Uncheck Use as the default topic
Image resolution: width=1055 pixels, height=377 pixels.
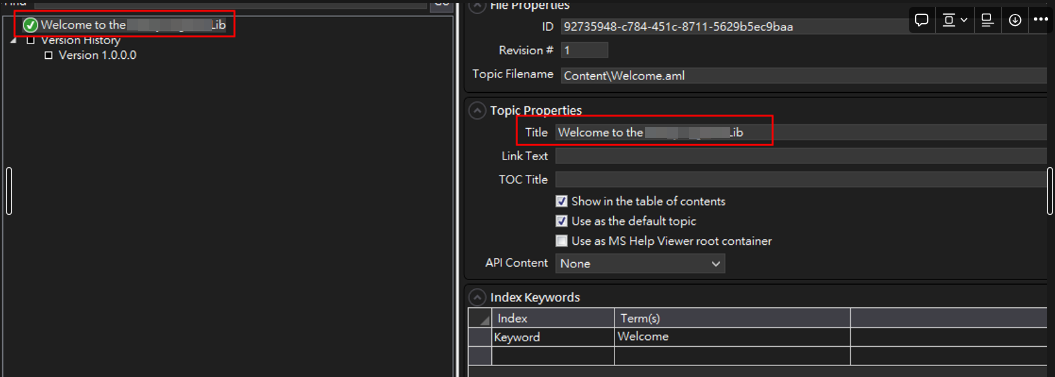(561, 221)
